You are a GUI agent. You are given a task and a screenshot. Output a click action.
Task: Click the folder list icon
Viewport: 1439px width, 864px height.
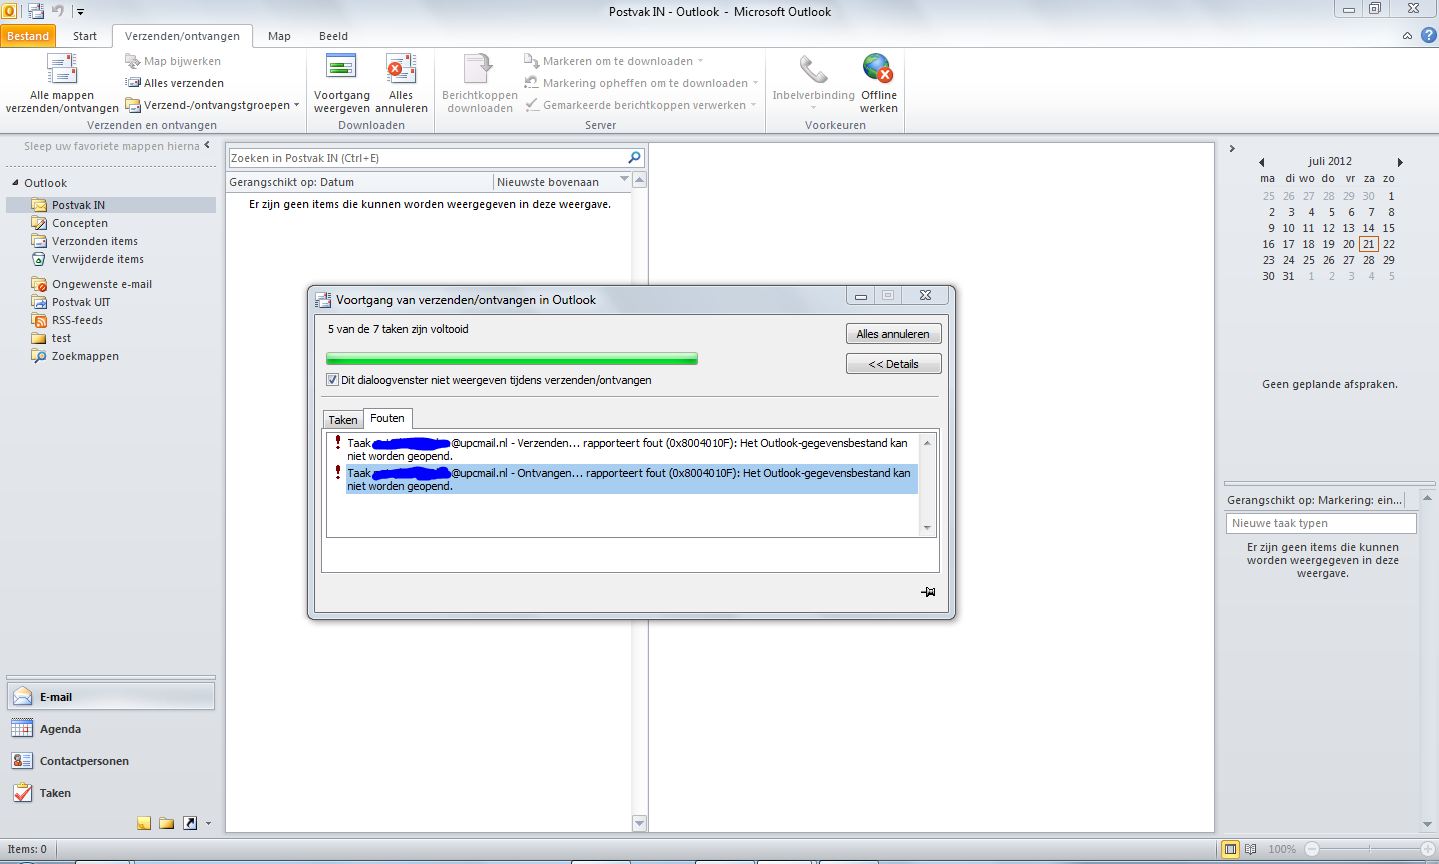166,823
